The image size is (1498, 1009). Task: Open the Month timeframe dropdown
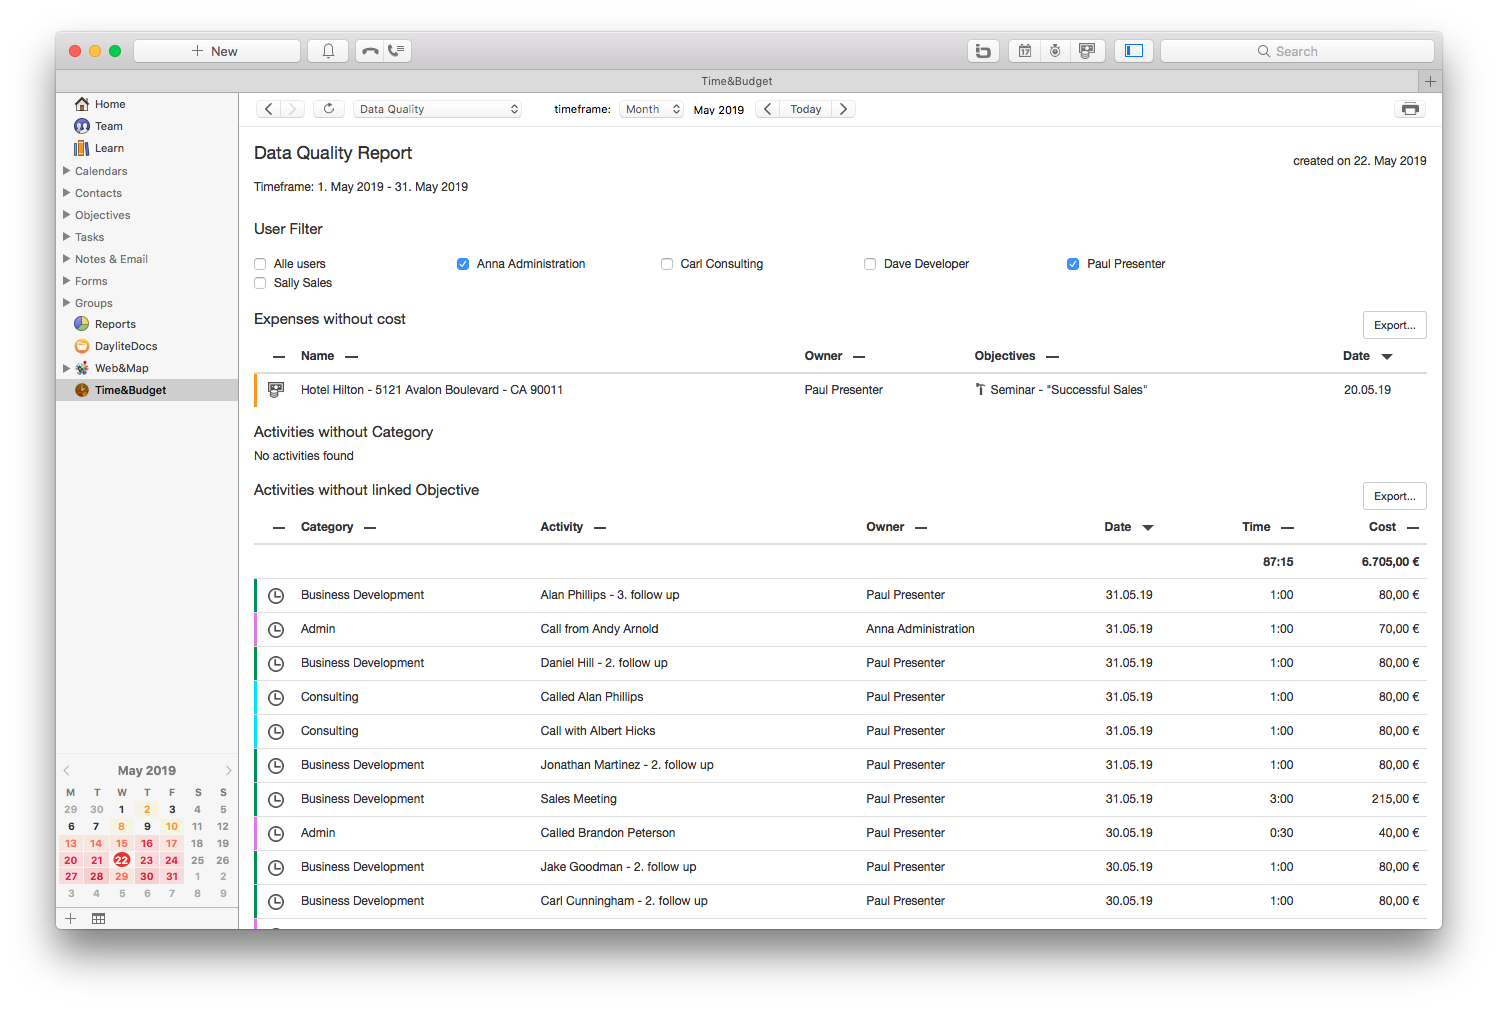click(652, 109)
